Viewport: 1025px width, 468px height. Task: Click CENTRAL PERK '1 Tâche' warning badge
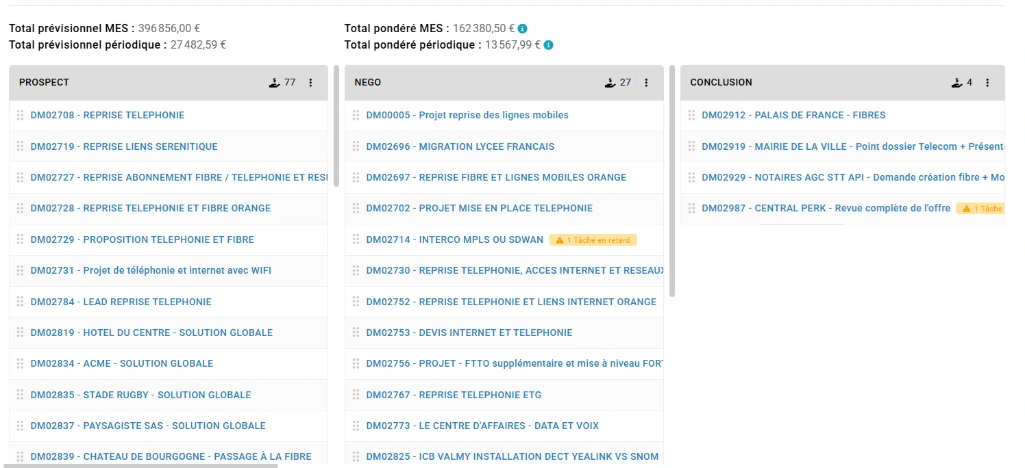click(x=981, y=209)
